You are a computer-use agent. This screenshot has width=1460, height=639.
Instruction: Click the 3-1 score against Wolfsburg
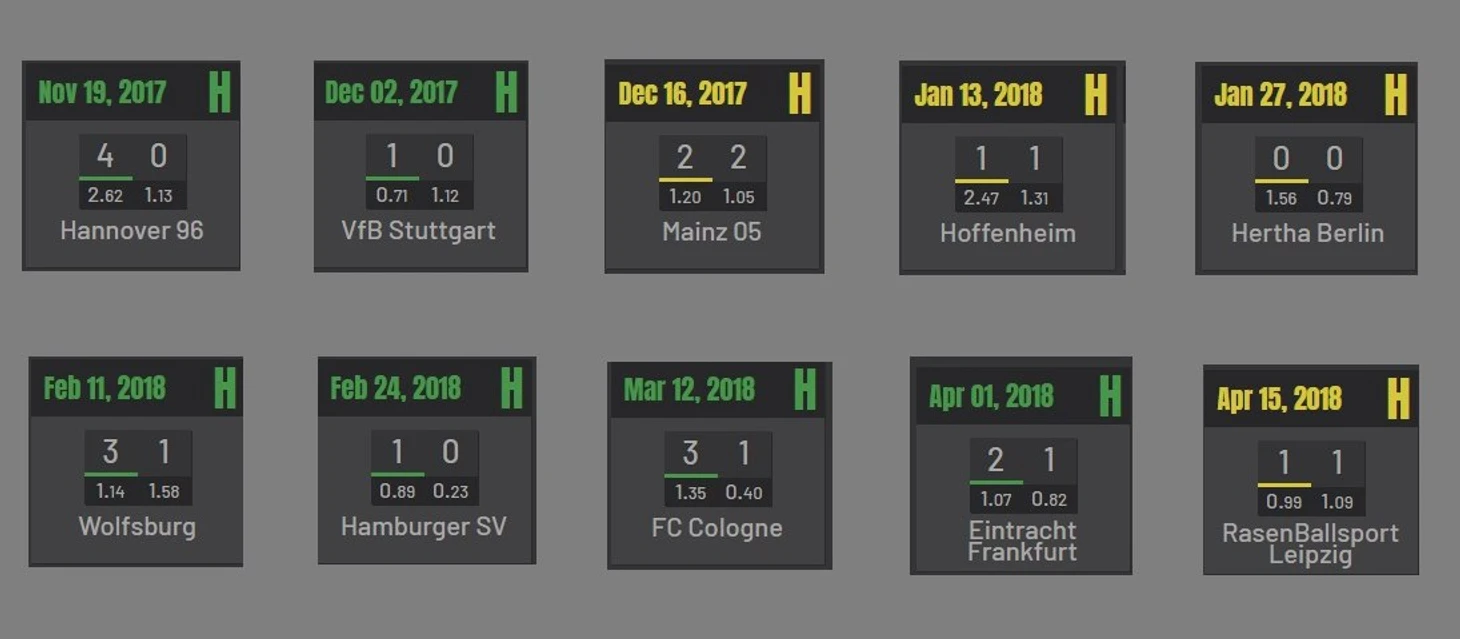(137, 453)
